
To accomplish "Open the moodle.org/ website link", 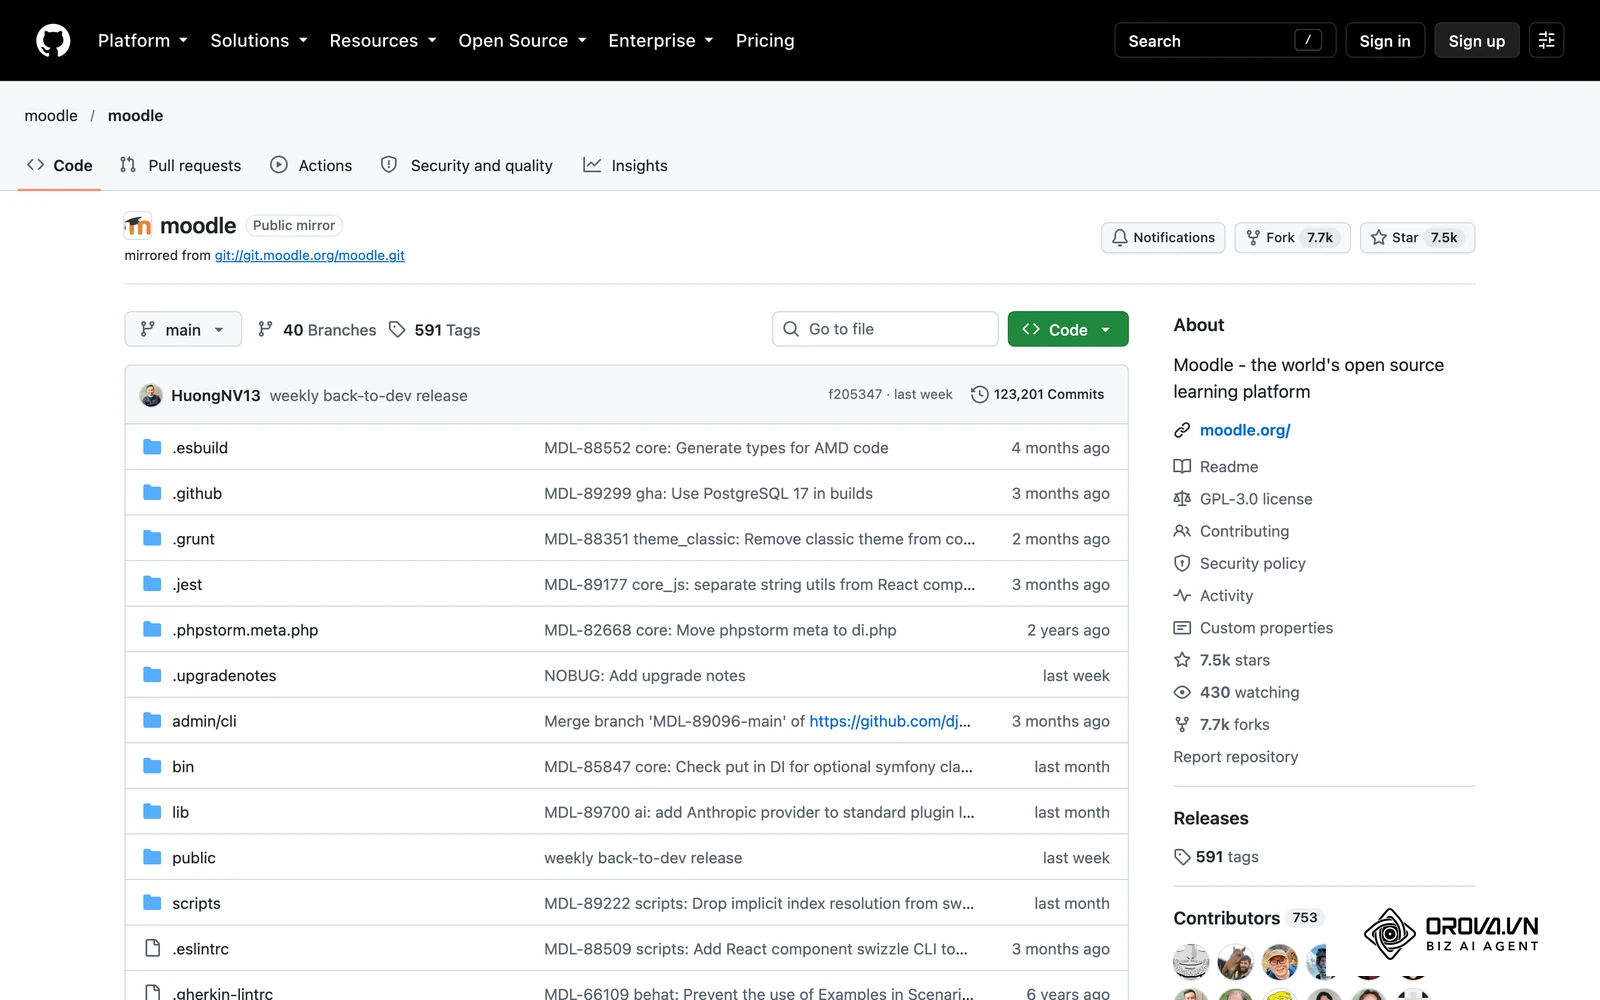I will tap(1245, 430).
